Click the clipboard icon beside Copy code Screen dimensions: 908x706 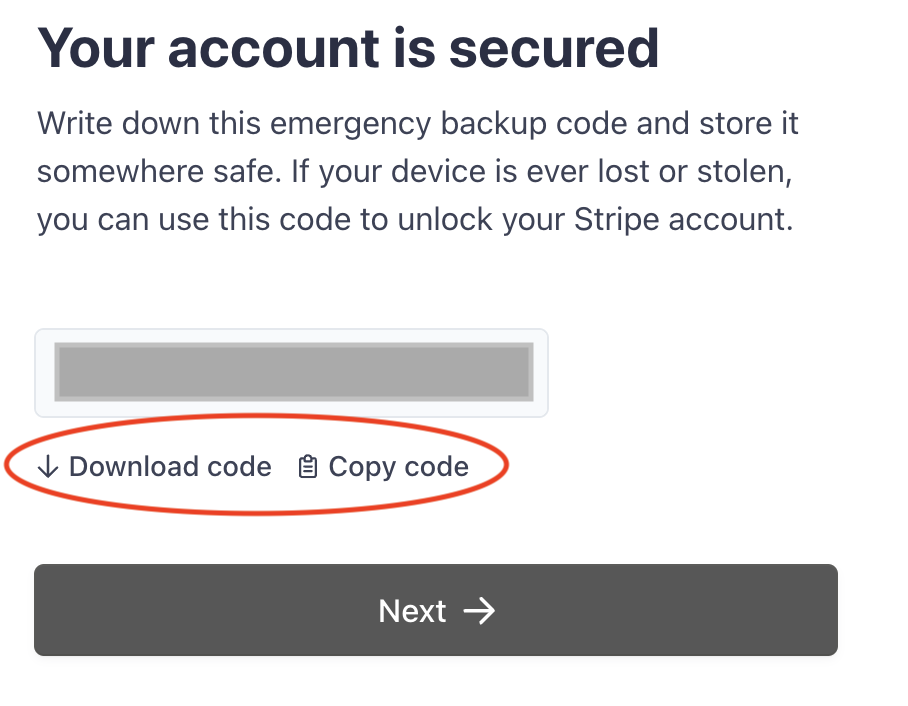point(308,467)
